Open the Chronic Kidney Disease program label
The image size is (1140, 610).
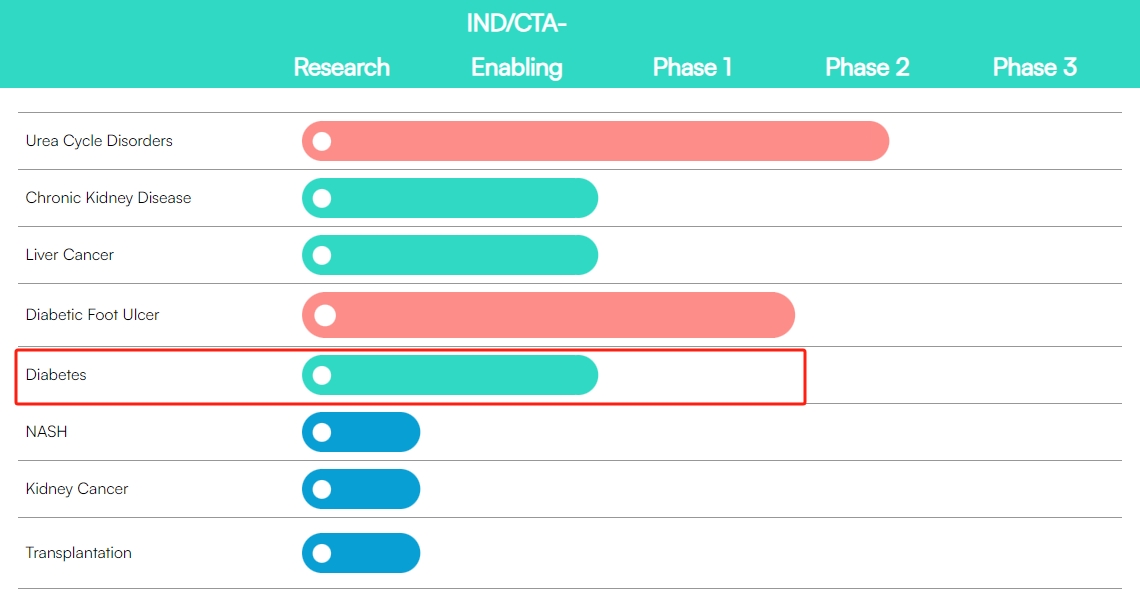108,198
